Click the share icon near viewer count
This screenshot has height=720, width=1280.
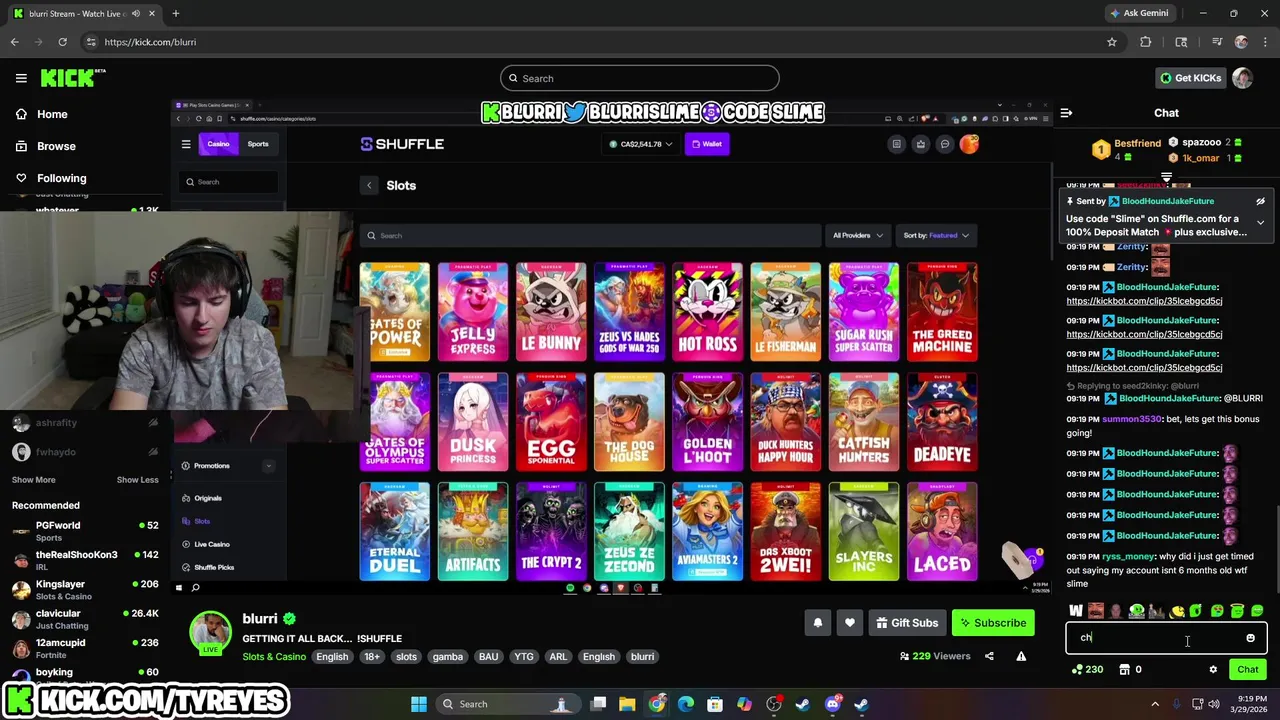click(989, 656)
